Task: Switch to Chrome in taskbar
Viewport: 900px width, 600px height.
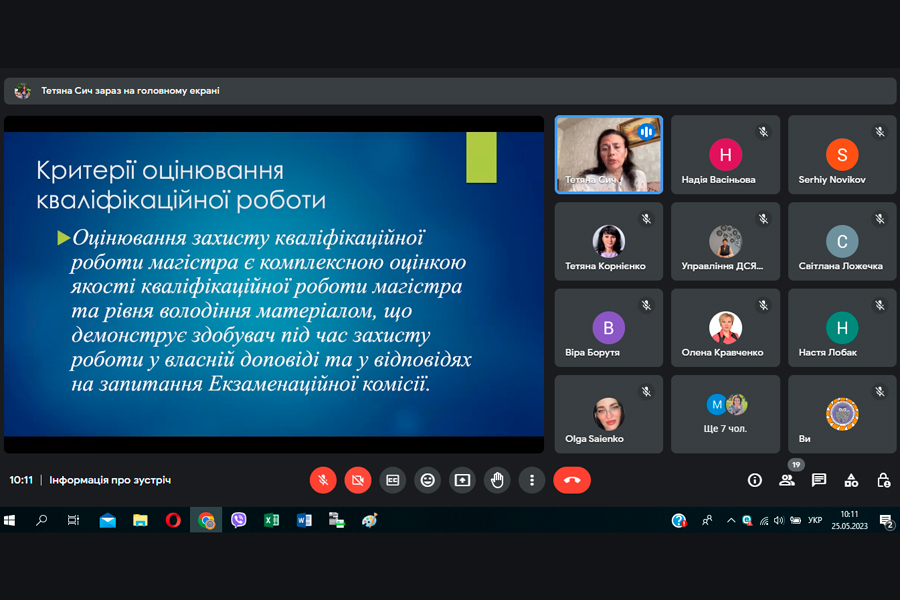Action: coord(206,520)
